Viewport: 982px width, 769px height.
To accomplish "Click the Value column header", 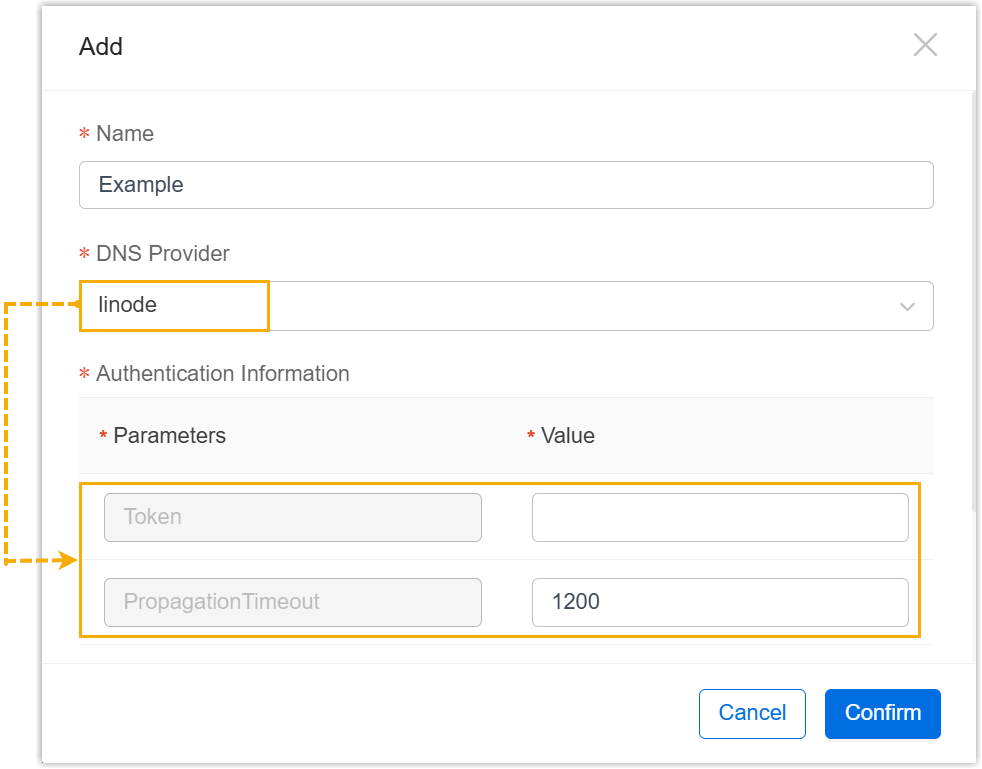I will click(x=567, y=436).
